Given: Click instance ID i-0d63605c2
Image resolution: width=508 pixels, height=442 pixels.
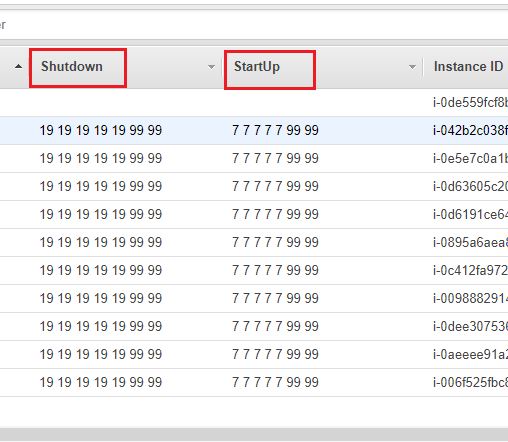Looking at the screenshot, I should [470, 186].
